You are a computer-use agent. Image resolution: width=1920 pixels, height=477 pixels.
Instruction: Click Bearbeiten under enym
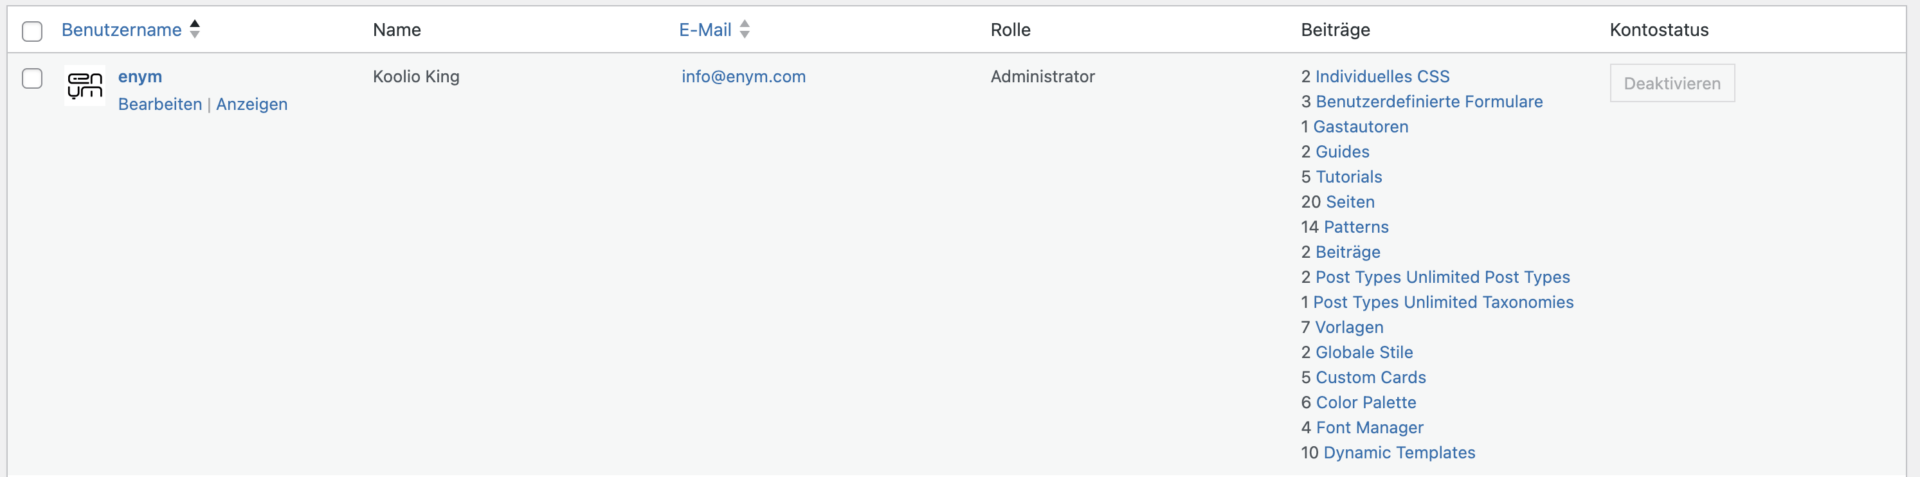click(x=160, y=104)
